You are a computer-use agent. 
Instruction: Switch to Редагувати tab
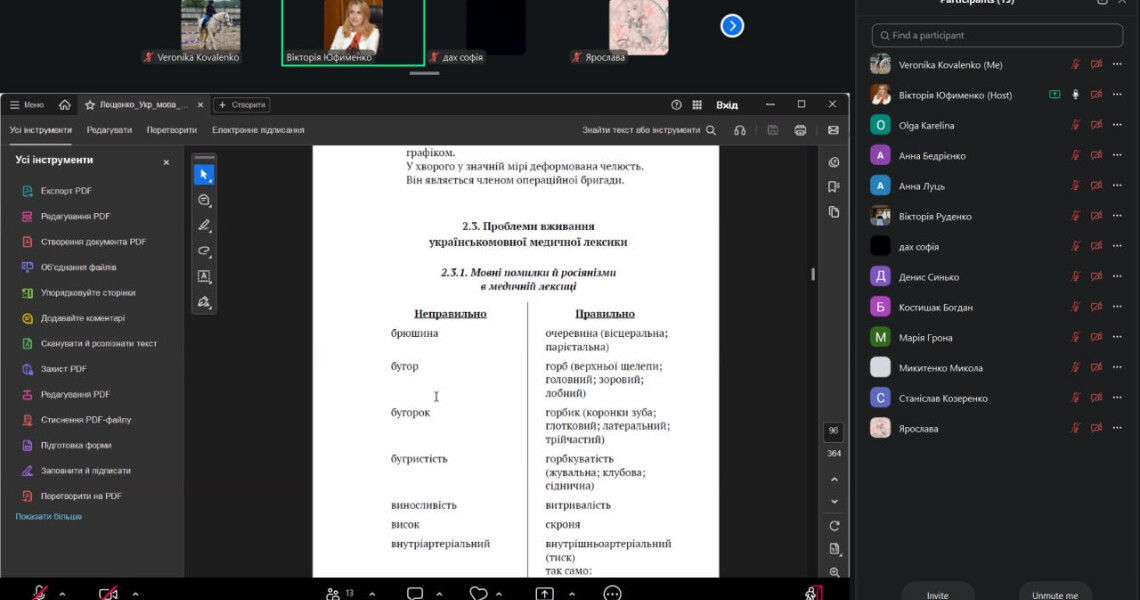(x=109, y=130)
